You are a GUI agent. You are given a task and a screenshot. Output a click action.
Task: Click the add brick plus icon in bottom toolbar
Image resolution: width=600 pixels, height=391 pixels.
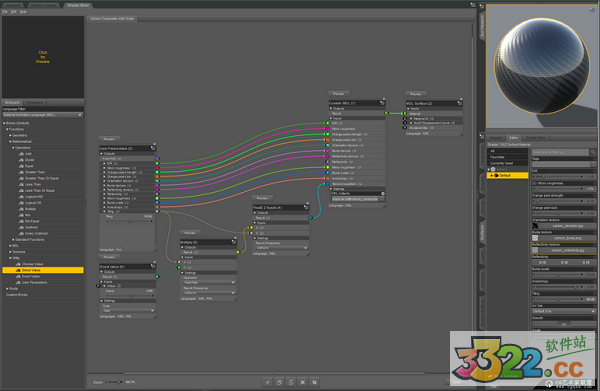[268, 382]
